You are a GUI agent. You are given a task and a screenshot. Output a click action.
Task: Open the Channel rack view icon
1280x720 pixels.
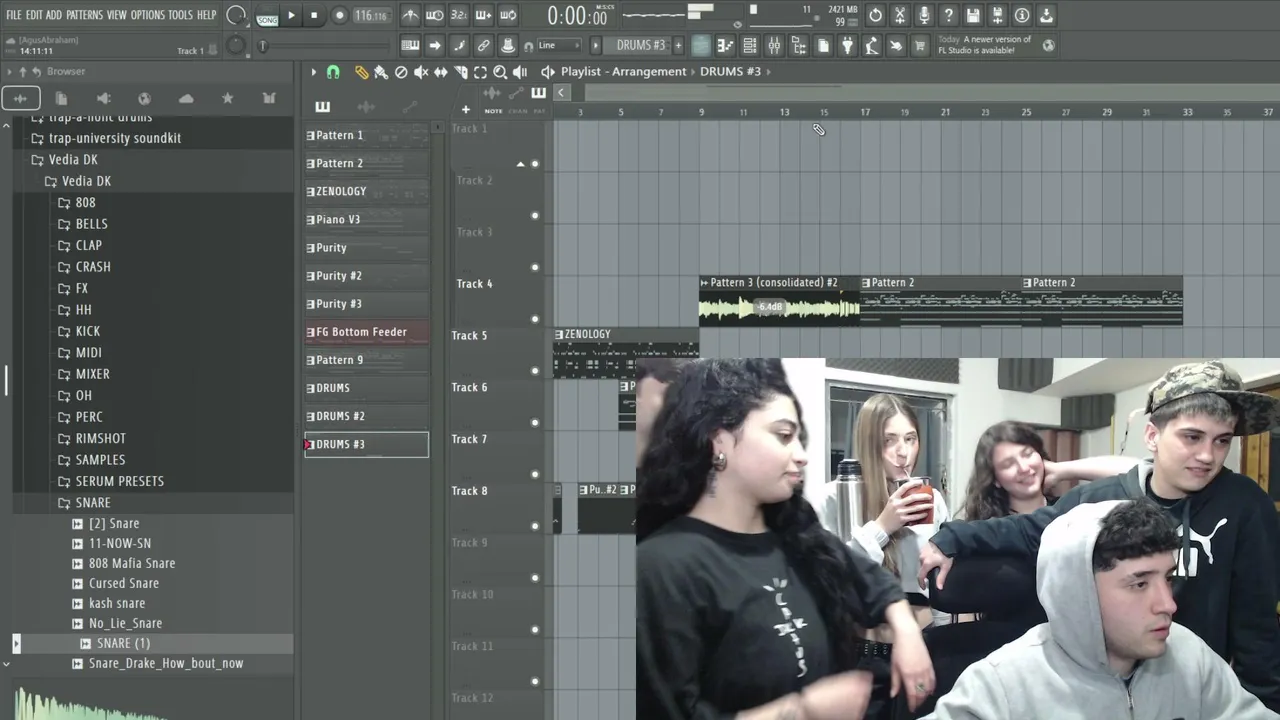pyautogui.click(x=749, y=45)
